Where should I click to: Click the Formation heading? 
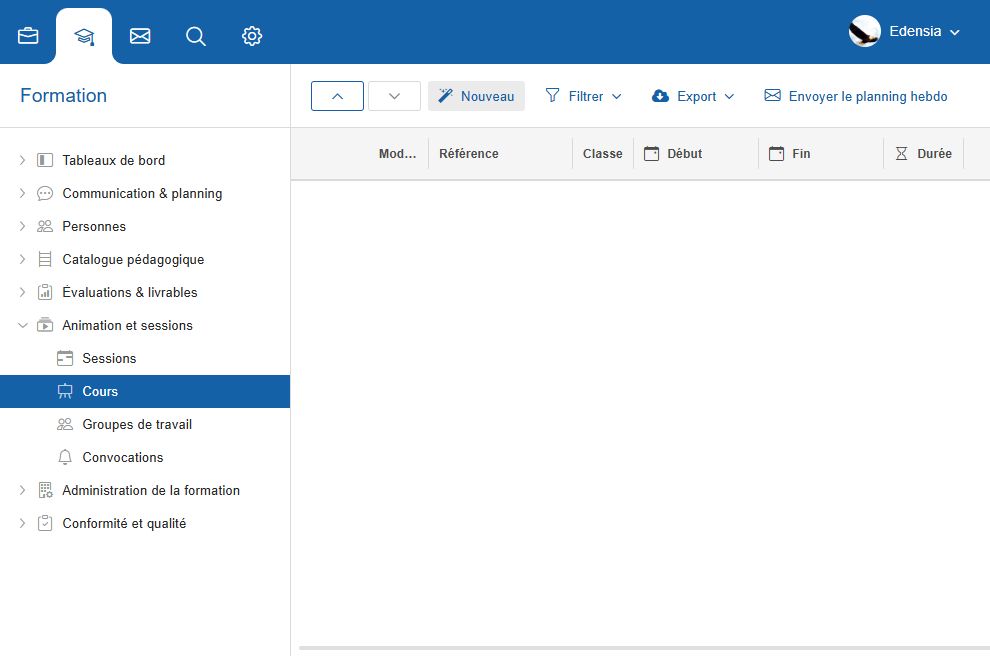pyautogui.click(x=64, y=95)
